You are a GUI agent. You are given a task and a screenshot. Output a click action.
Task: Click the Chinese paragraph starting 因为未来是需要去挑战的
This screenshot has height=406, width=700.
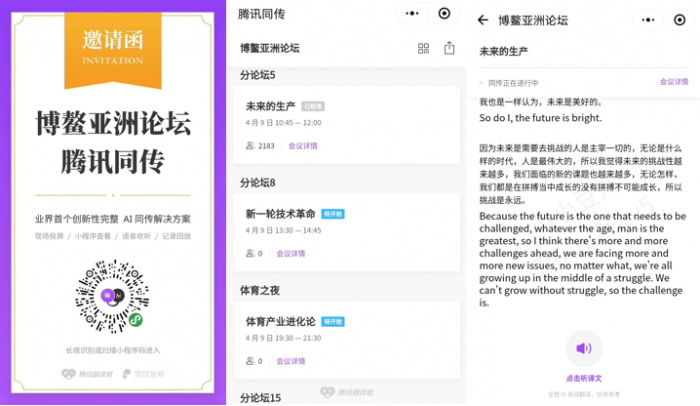[581, 174]
